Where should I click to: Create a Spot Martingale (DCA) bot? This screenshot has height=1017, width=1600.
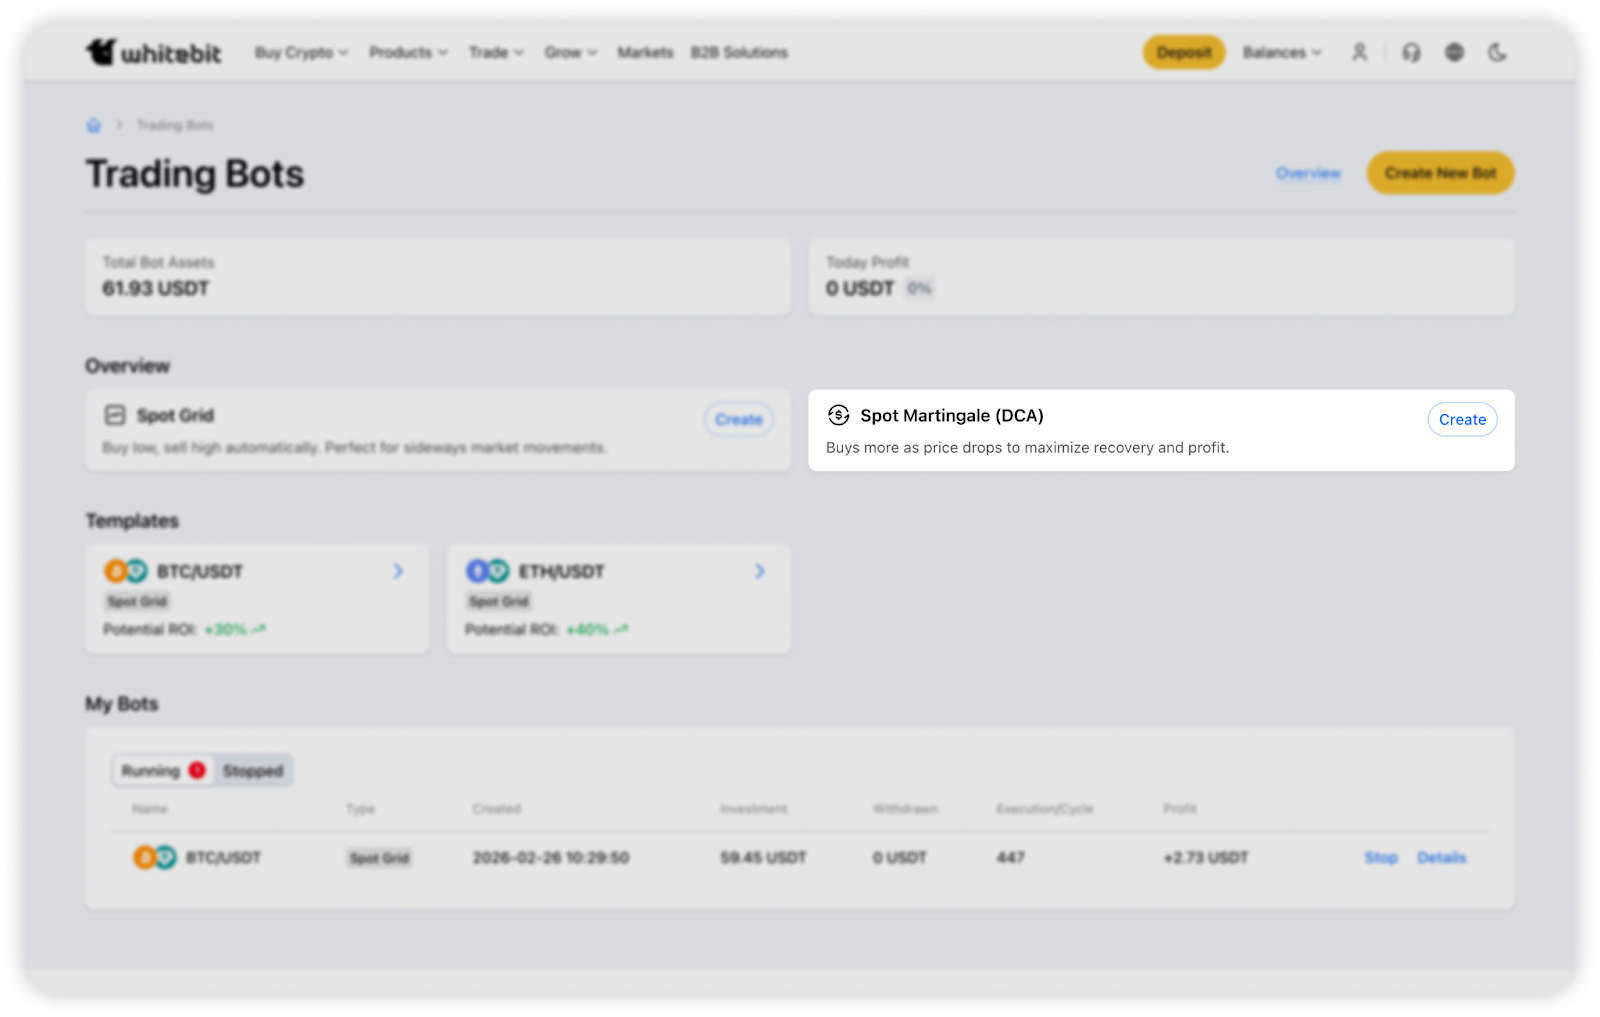(x=1462, y=420)
